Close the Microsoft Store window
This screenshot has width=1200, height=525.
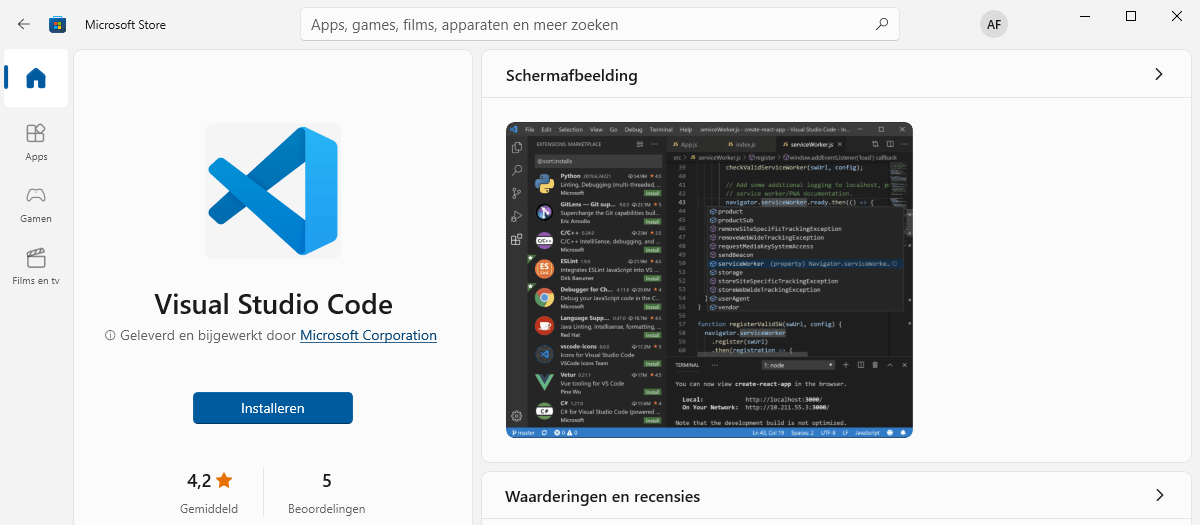point(1177,16)
